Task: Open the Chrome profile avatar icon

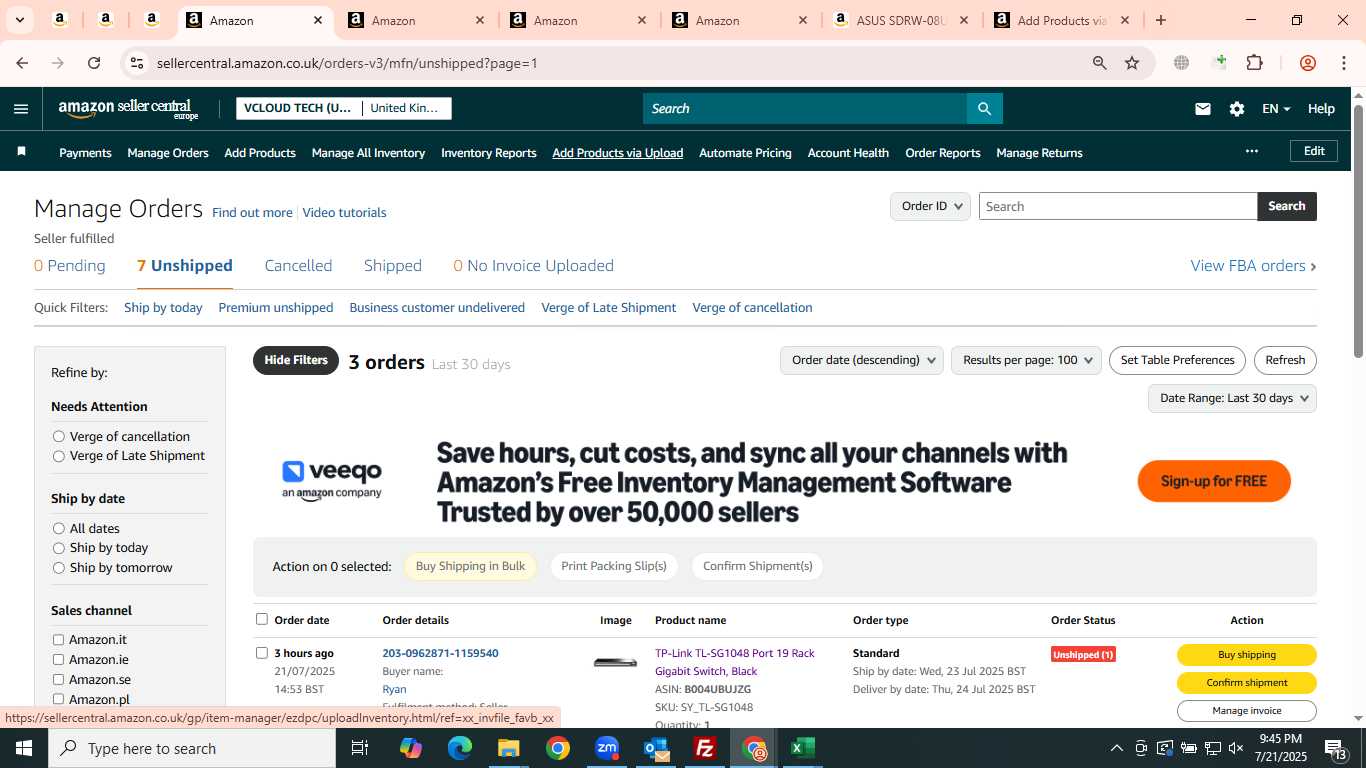Action: [x=1307, y=63]
